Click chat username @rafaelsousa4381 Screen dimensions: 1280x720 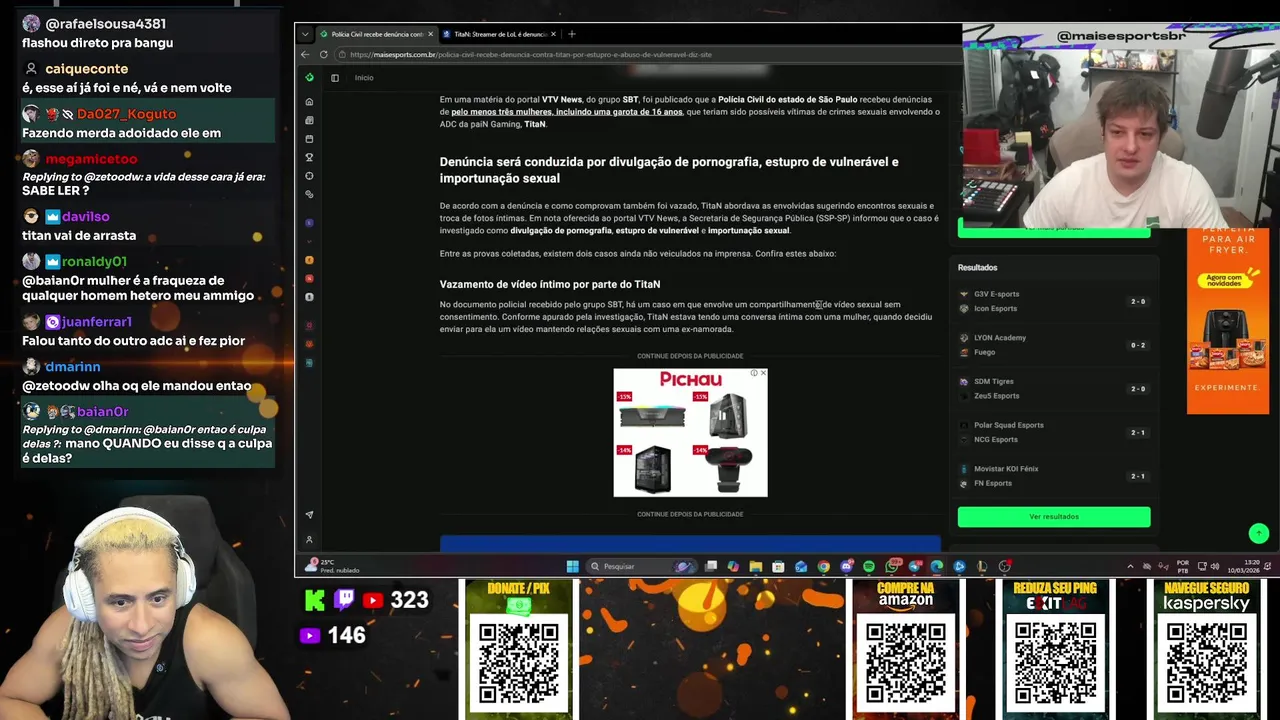(x=106, y=24)
